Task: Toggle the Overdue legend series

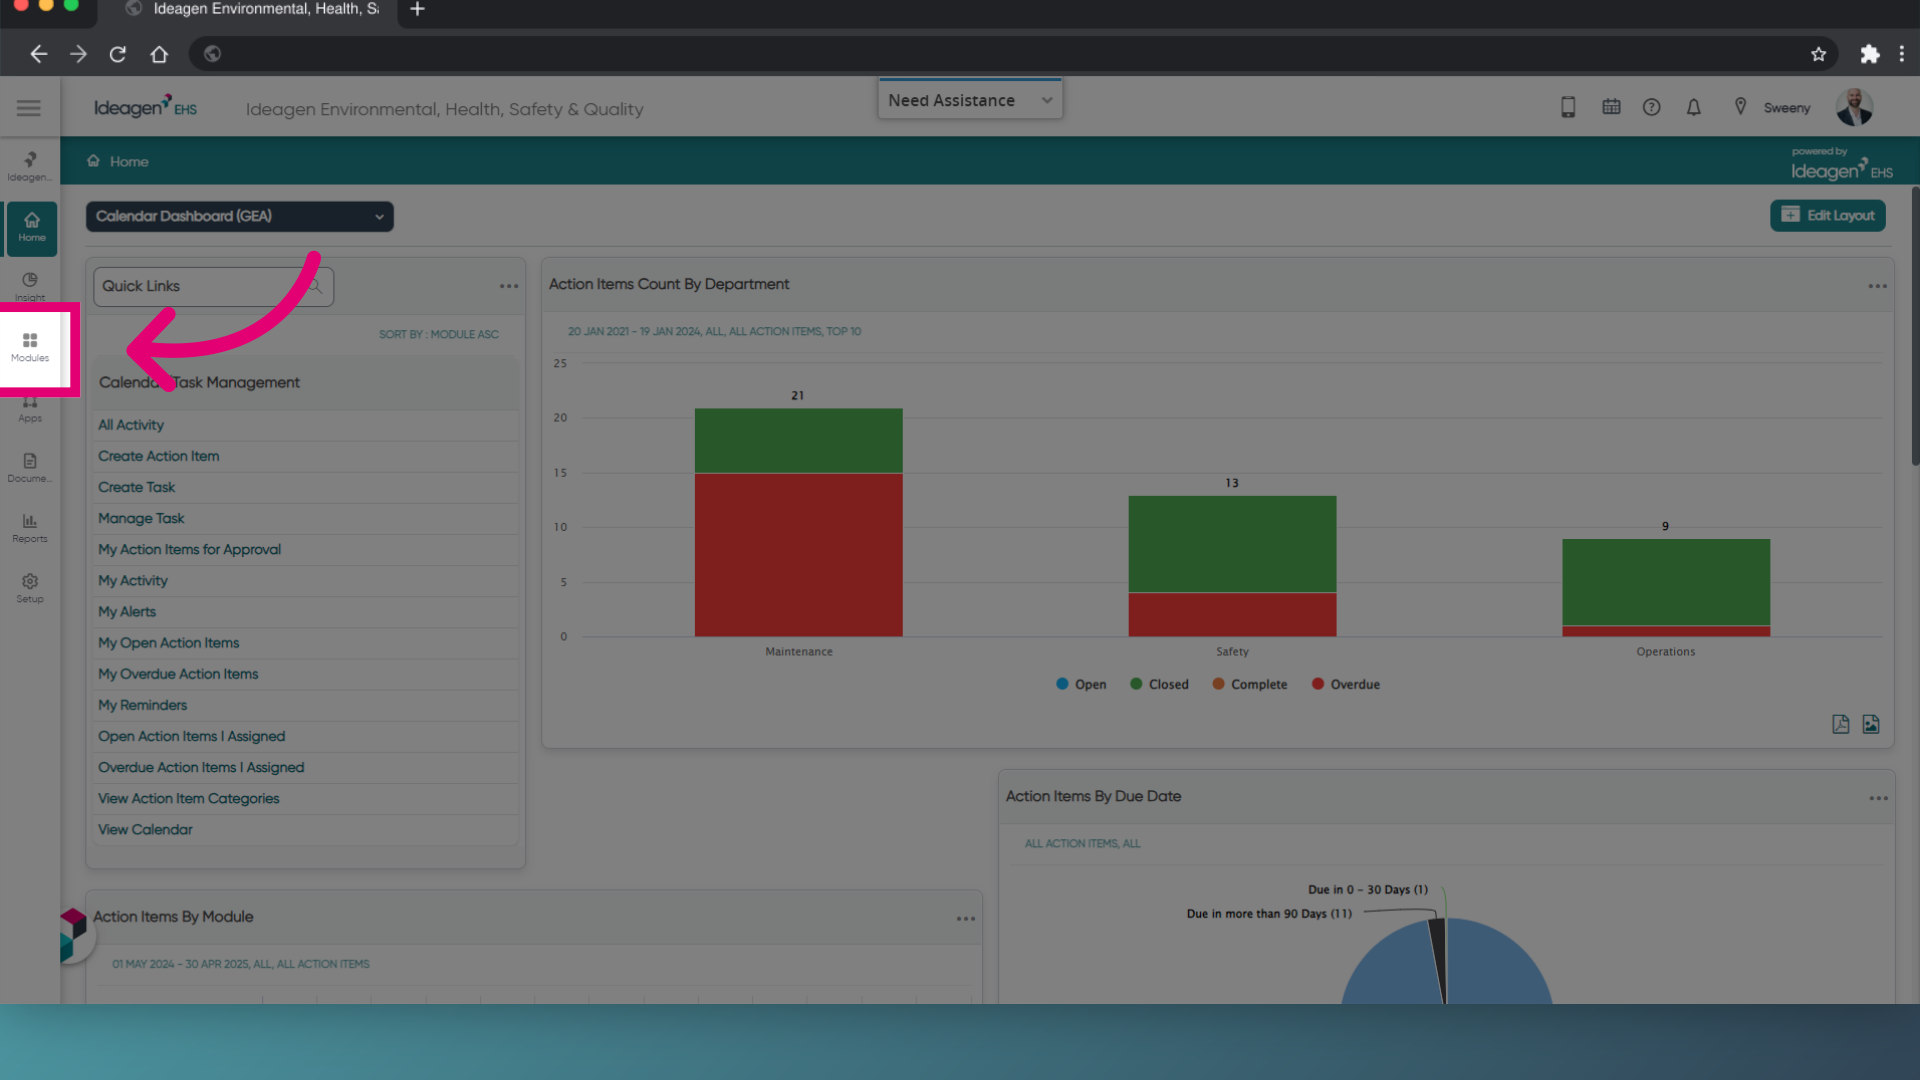Action: [x=1345, y=684]
